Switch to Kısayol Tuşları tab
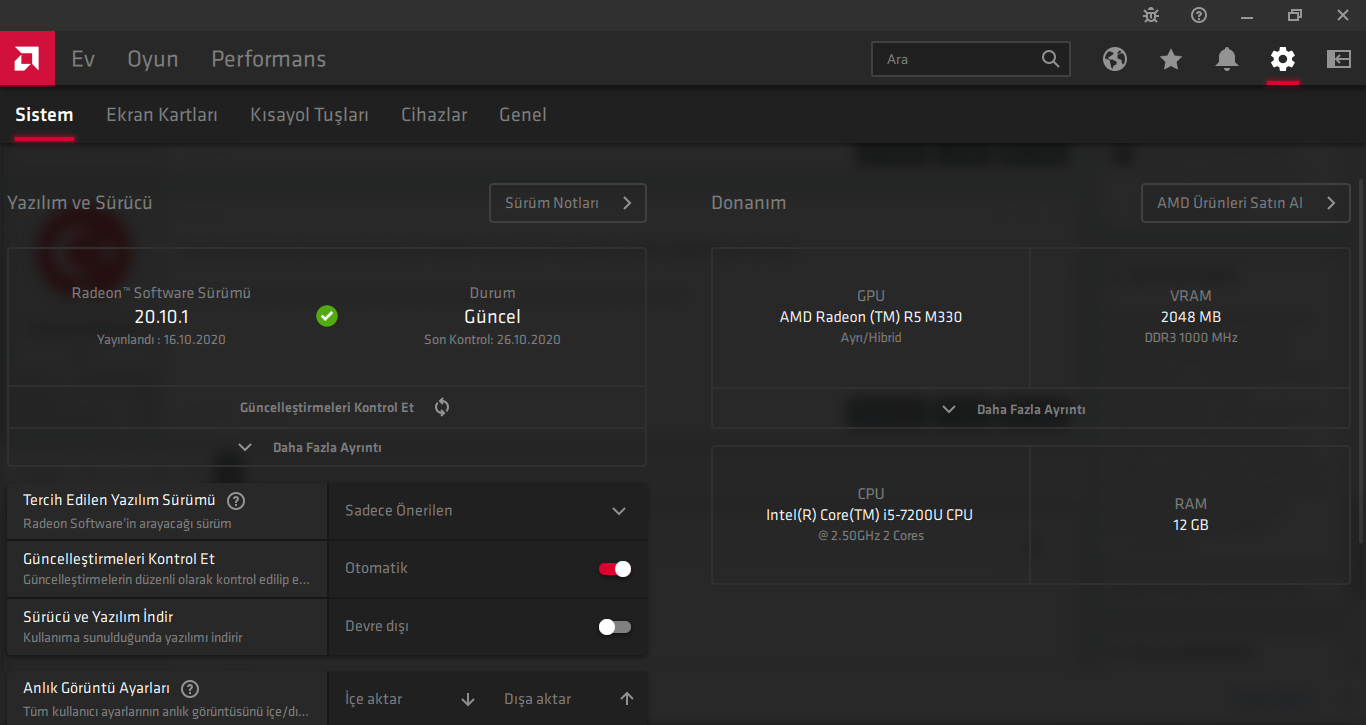Viewport: 1366px width, 725px height. [x=309, y=115]
